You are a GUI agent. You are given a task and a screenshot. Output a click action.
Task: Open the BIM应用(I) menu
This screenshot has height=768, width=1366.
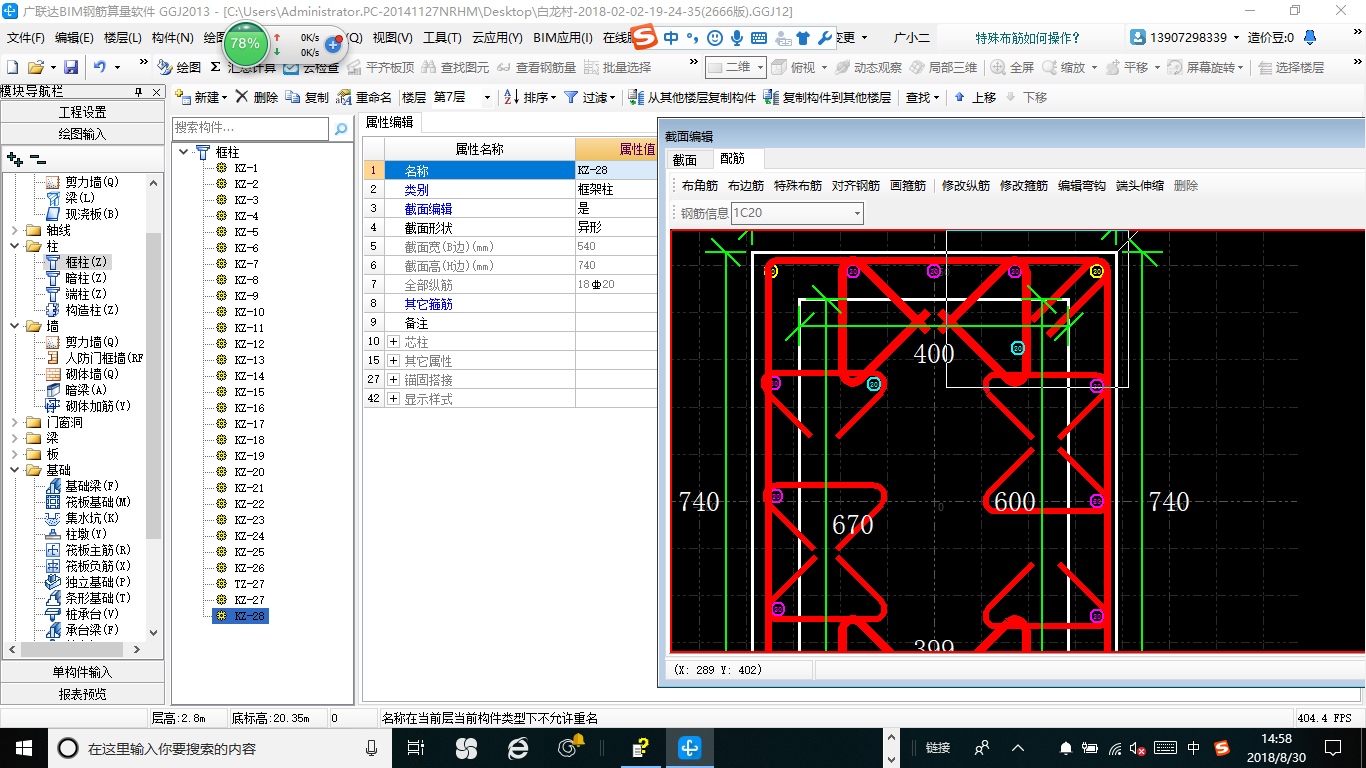pyautogui.click(x=563, y=38)
